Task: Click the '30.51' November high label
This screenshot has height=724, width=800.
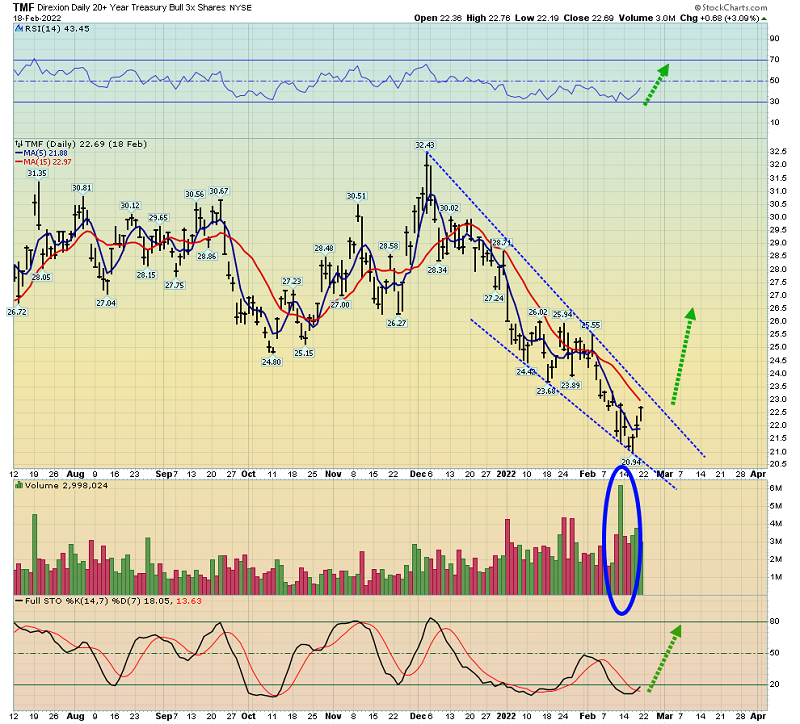Action: pyautogui.click(x=356, y=196)
